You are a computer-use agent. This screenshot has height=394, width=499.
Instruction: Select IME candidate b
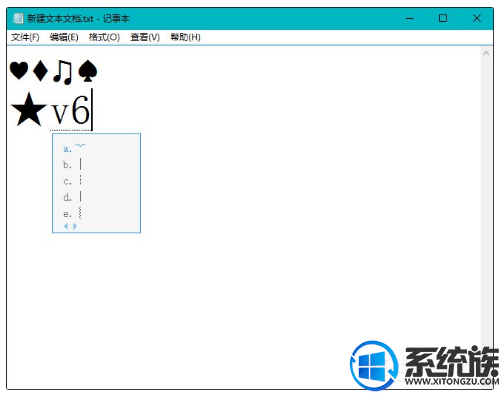[x=72, y=165]
